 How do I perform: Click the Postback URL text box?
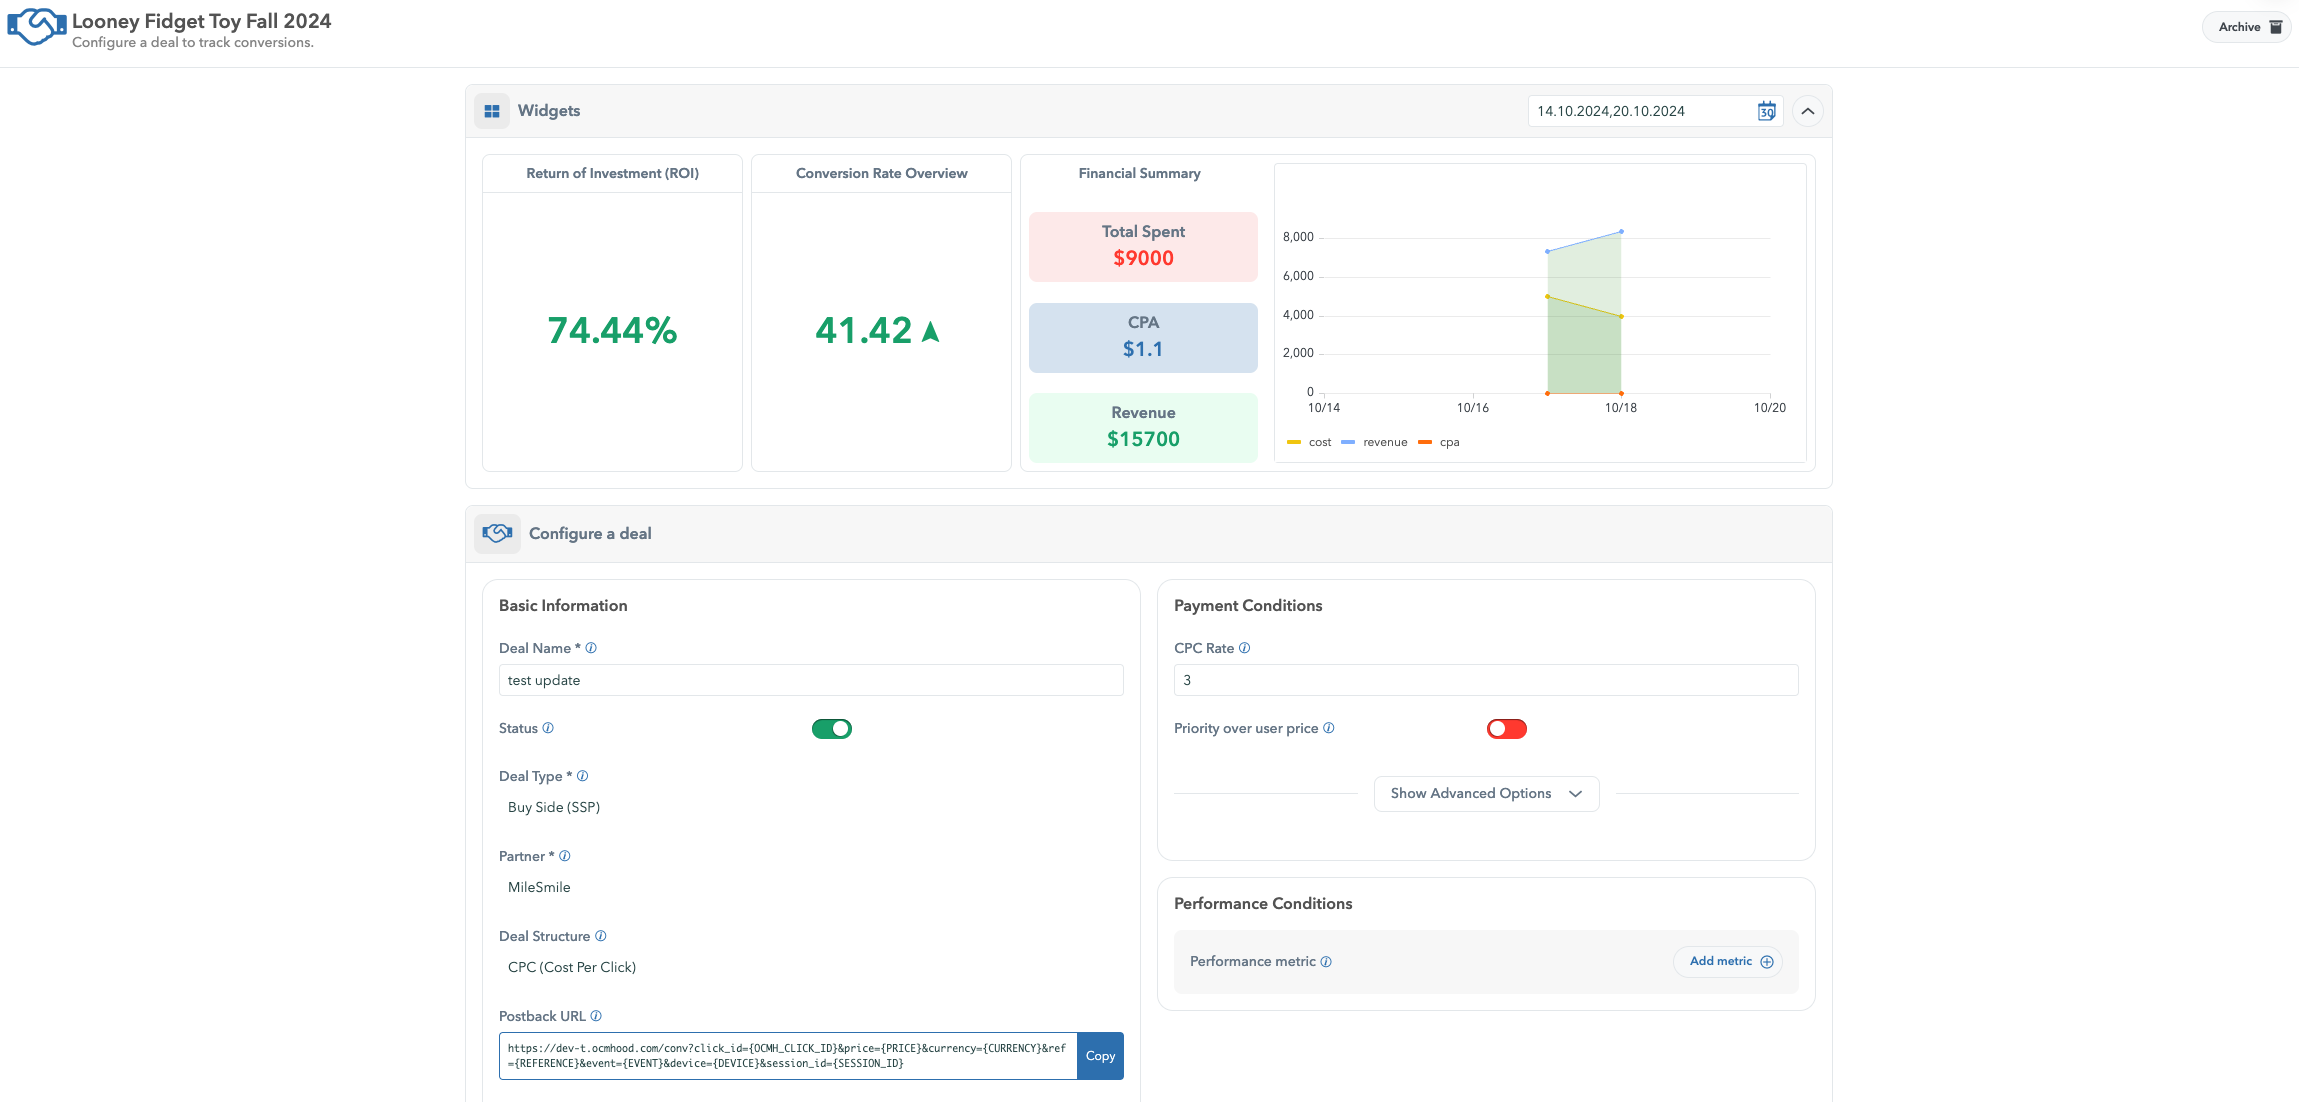[788, 1056]
